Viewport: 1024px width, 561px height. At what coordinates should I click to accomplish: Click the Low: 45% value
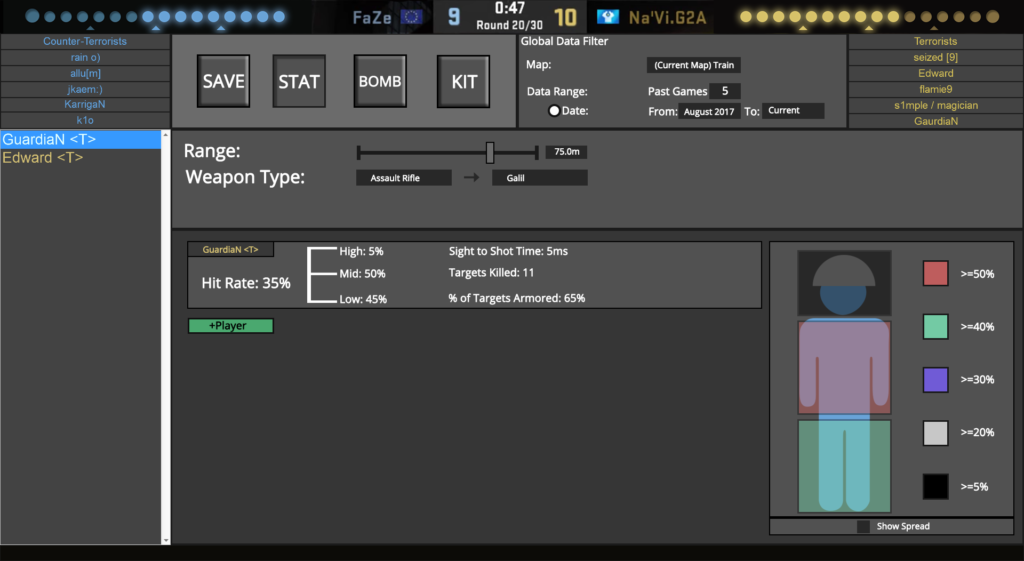coord(363,299)
